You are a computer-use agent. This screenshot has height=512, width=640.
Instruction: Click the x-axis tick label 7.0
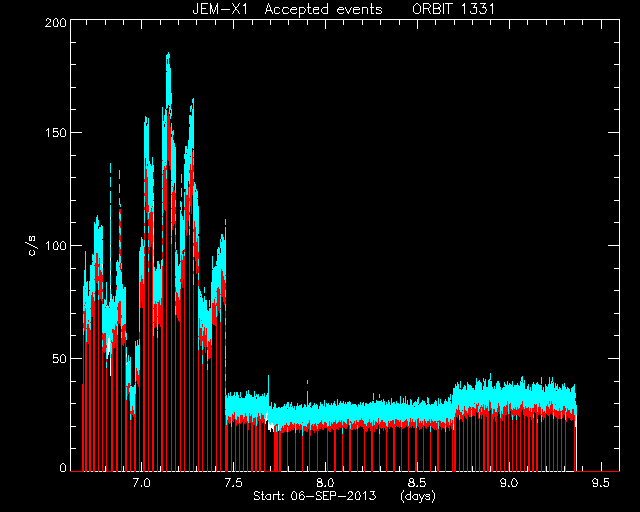coord(142,483)
